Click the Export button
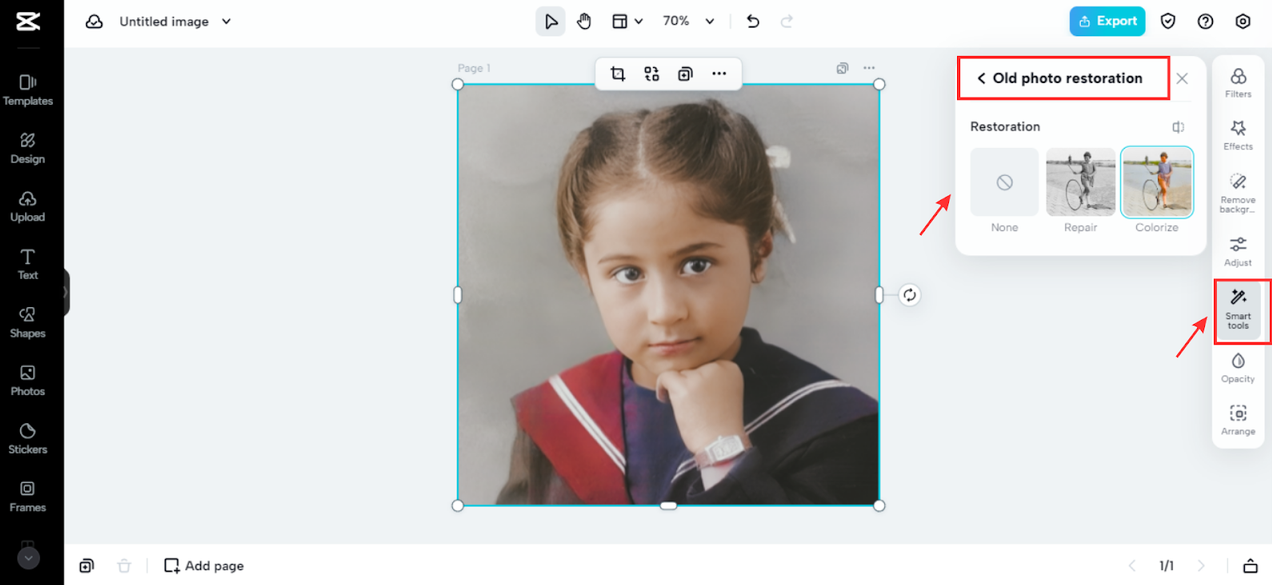This screenshot has height=585, width=1272. [1107, 21]
